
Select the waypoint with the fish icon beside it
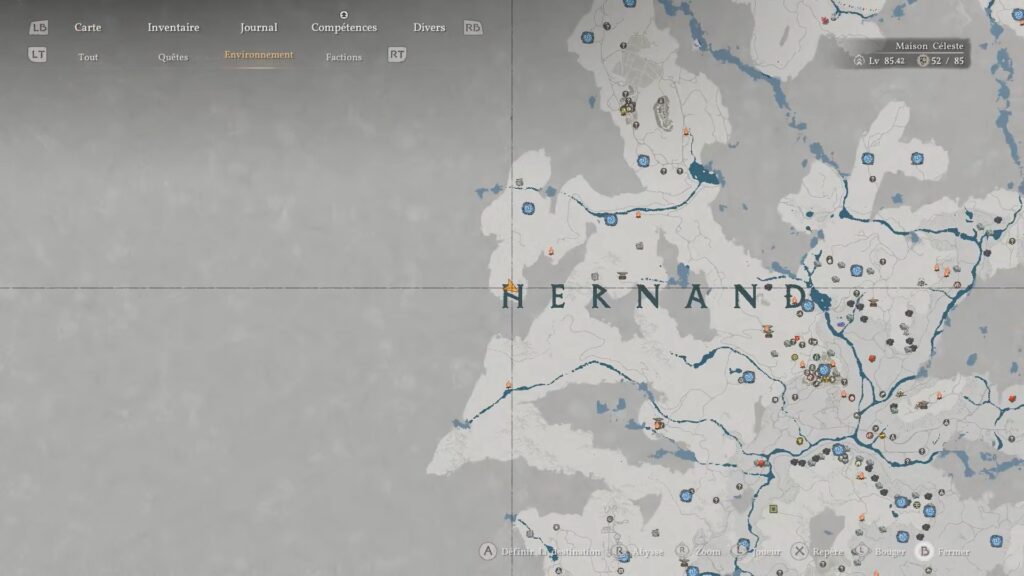(x=748, y=377)
